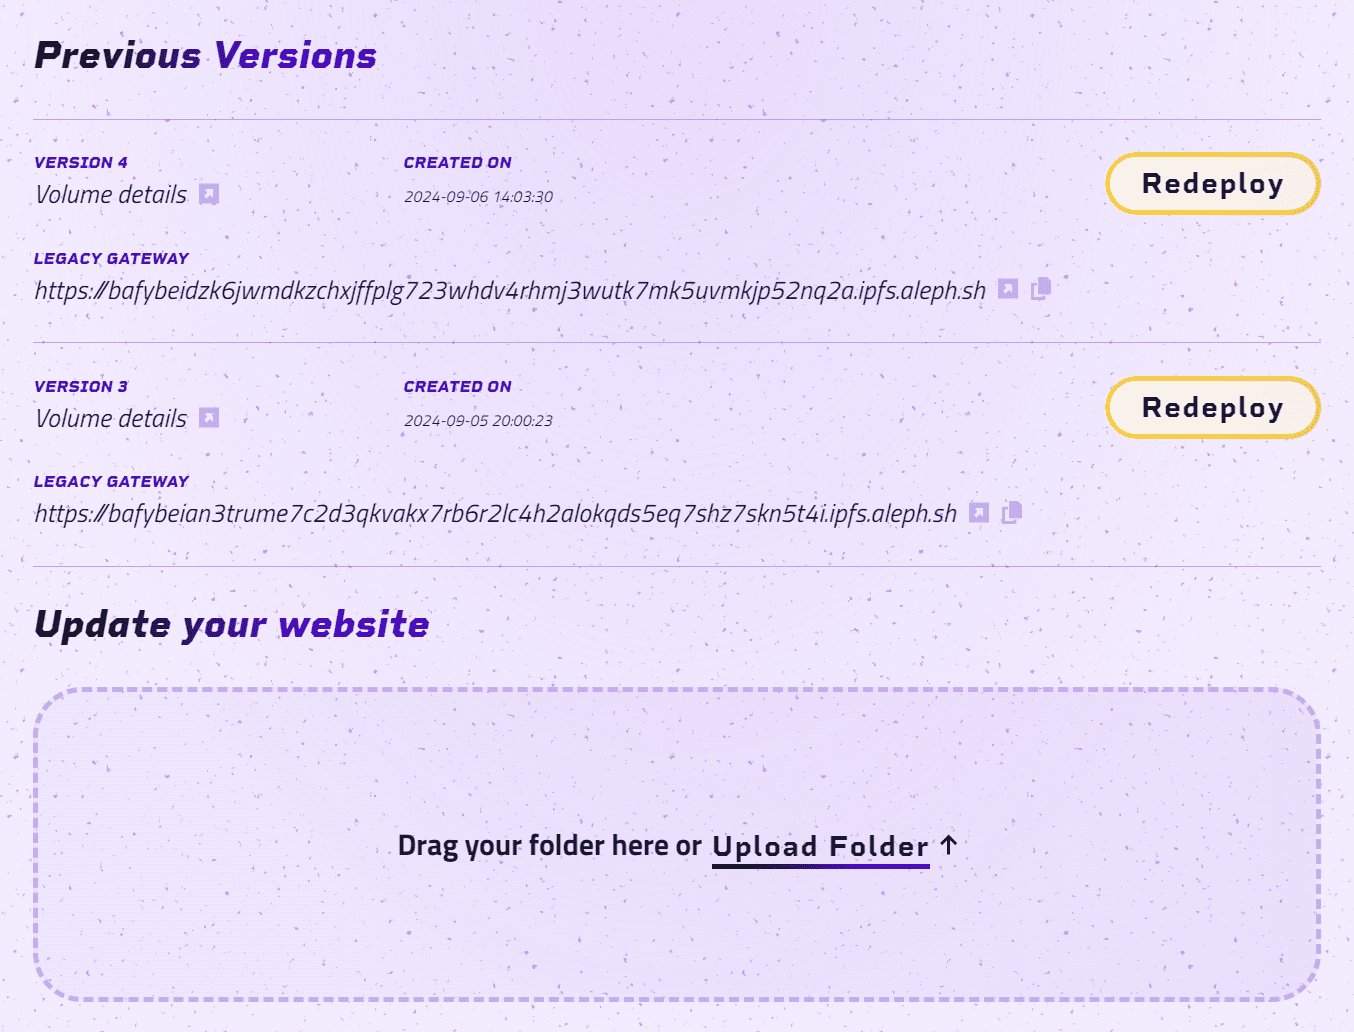Click the upload arrow icon beside Upload Folder
The width and height of the screenshot is (1354, 1032).
[948, 845]
